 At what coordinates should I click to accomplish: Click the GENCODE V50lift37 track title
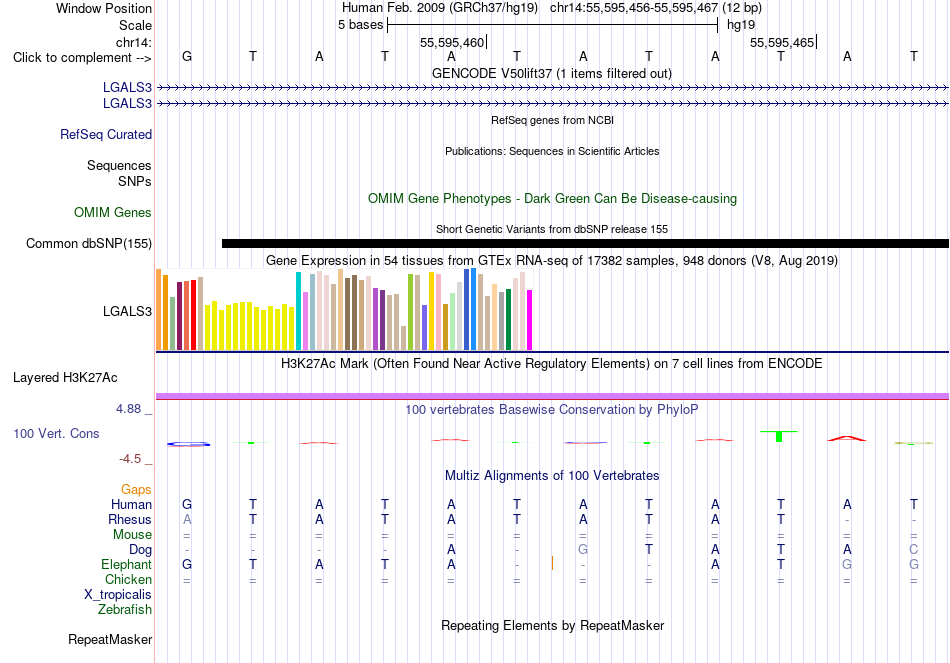pos(551,73)
